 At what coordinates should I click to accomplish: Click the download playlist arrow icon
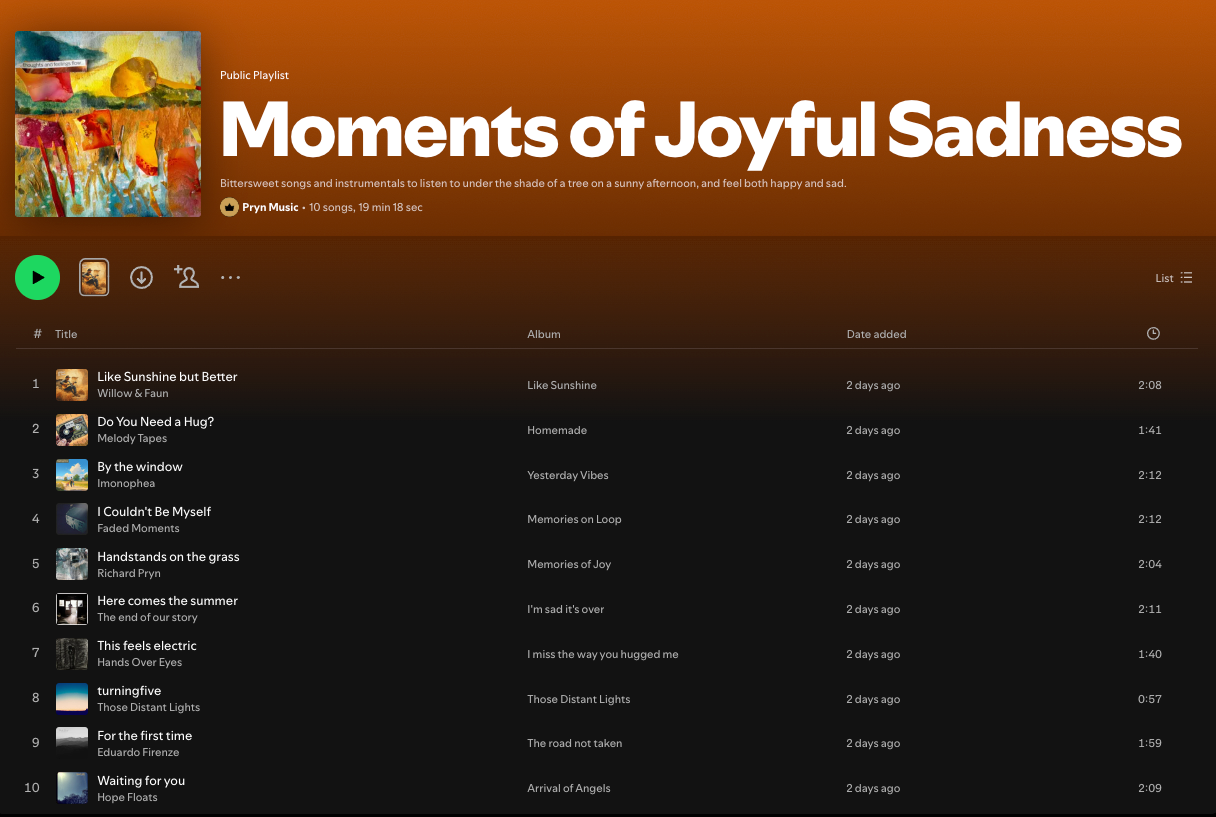[x=142, y=278]
